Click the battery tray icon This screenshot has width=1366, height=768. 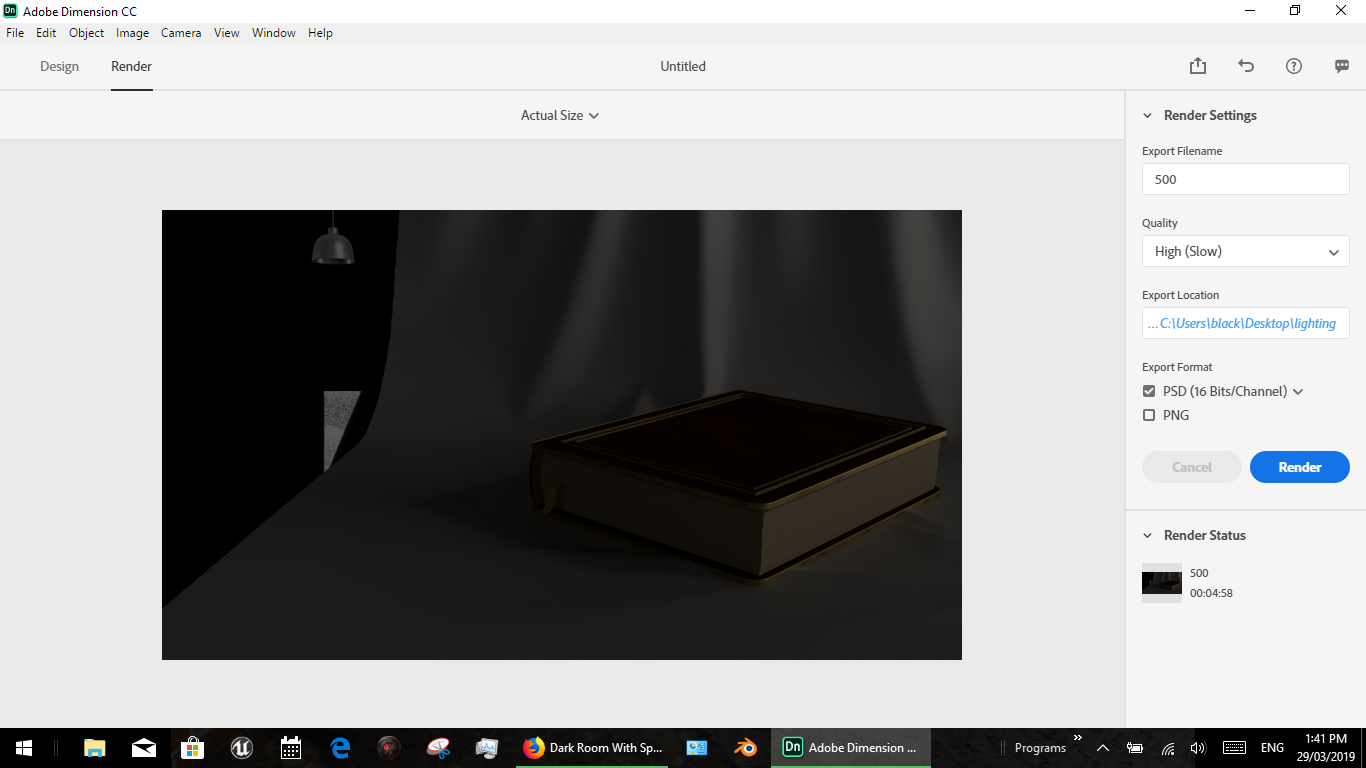tap(1135, 747)
